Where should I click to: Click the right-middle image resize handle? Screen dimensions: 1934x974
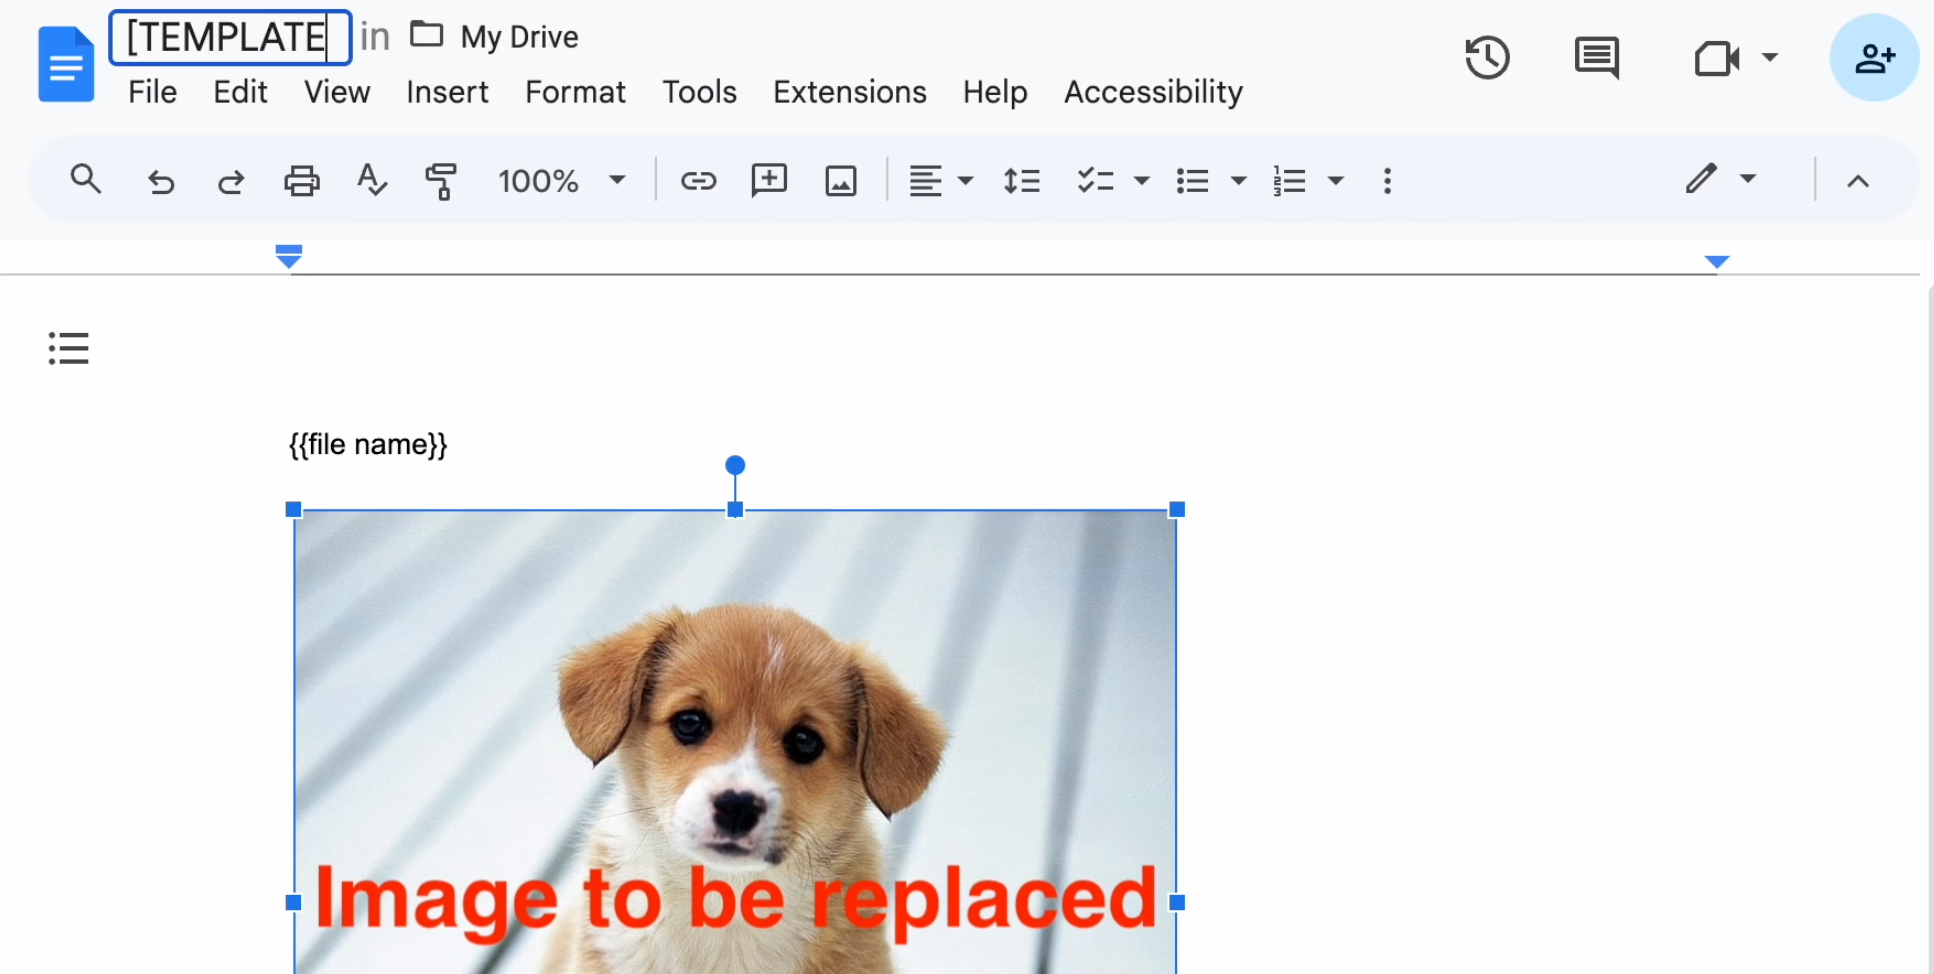[x=1177, y=902]
